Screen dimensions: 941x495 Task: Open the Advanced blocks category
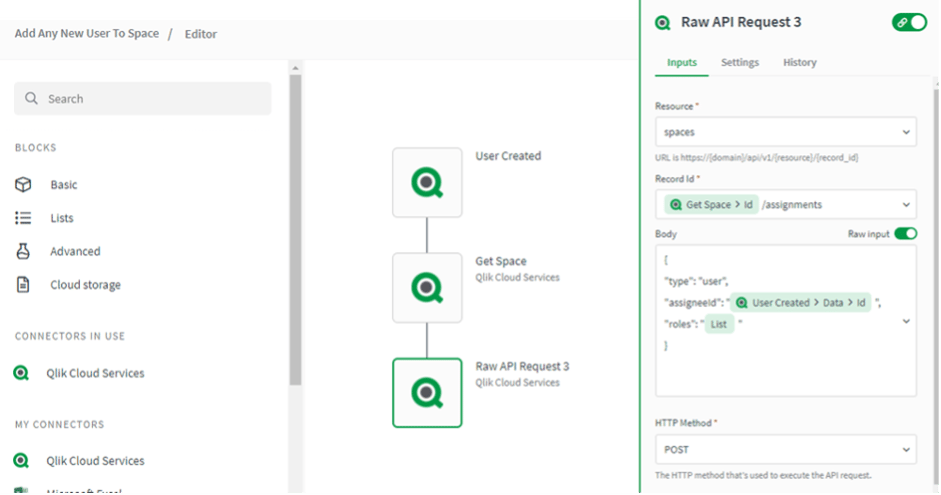(75, 251)
